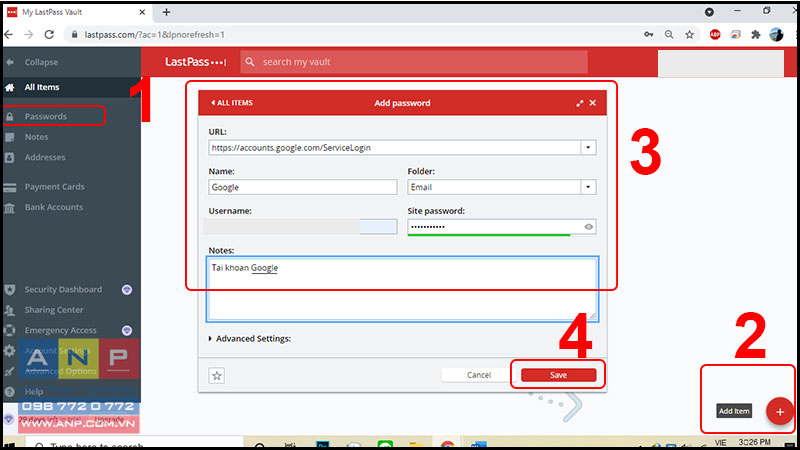
Task: Open the Extensions puzzle icon
Action: click(756, 35)
